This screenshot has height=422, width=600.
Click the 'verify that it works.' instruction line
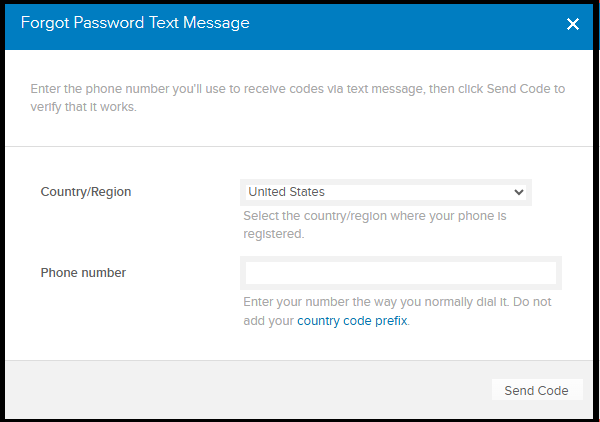click(x=84, y=107)
